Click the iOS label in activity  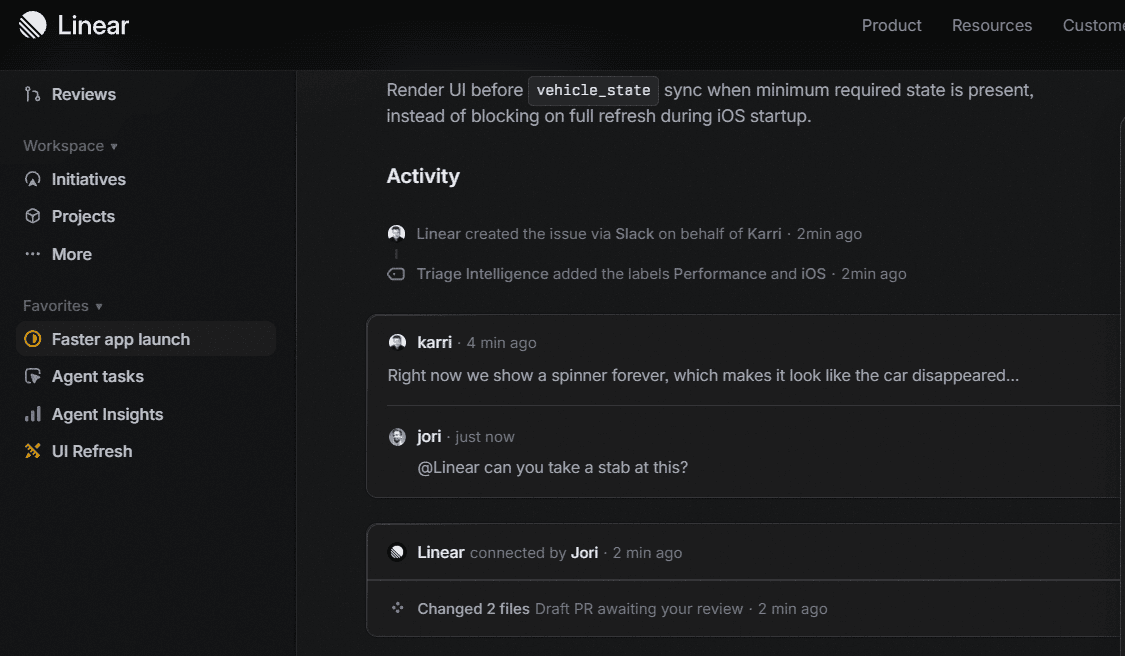point(813,274)
